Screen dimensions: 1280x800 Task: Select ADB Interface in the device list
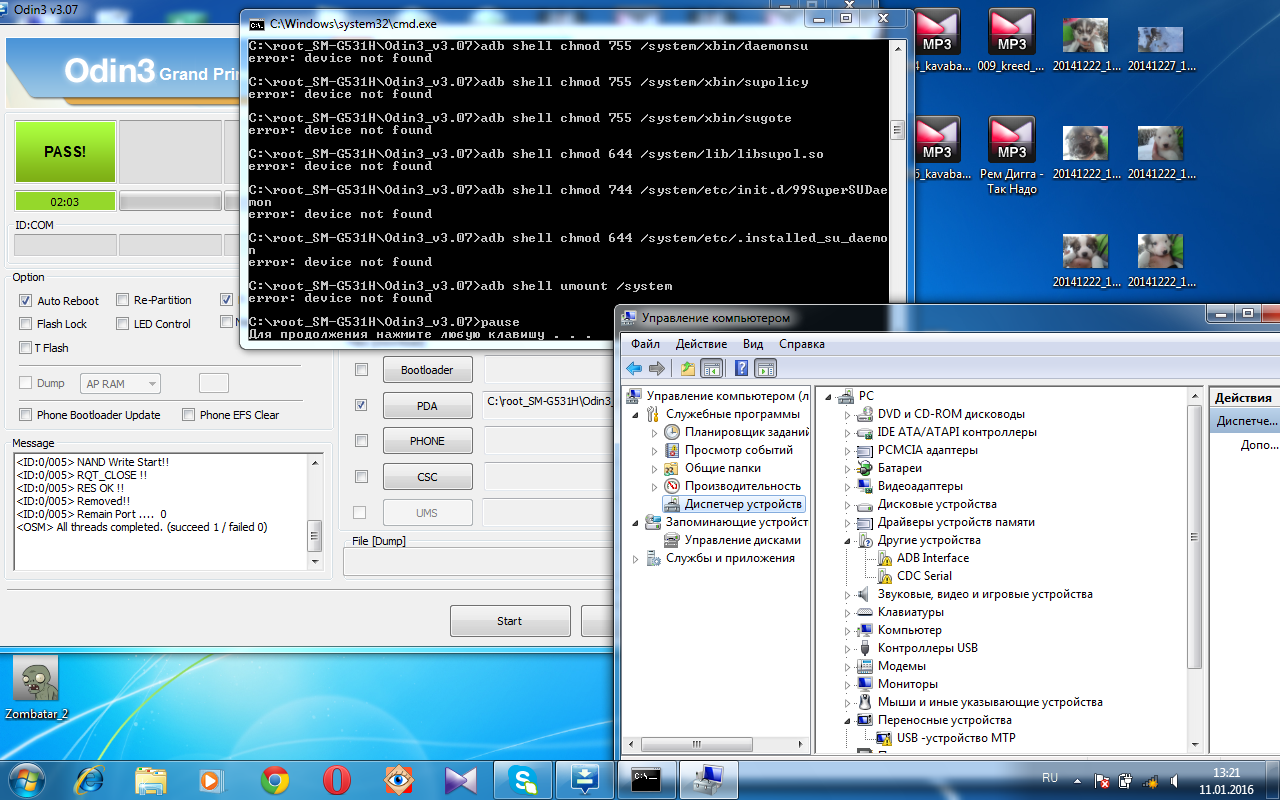pos(932,558)
